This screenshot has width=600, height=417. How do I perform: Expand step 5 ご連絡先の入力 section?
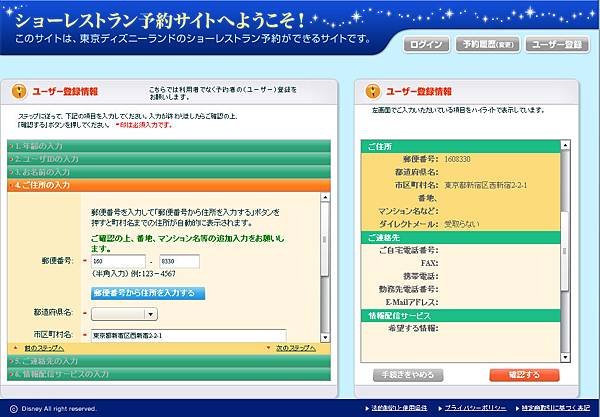click(169, 361)
